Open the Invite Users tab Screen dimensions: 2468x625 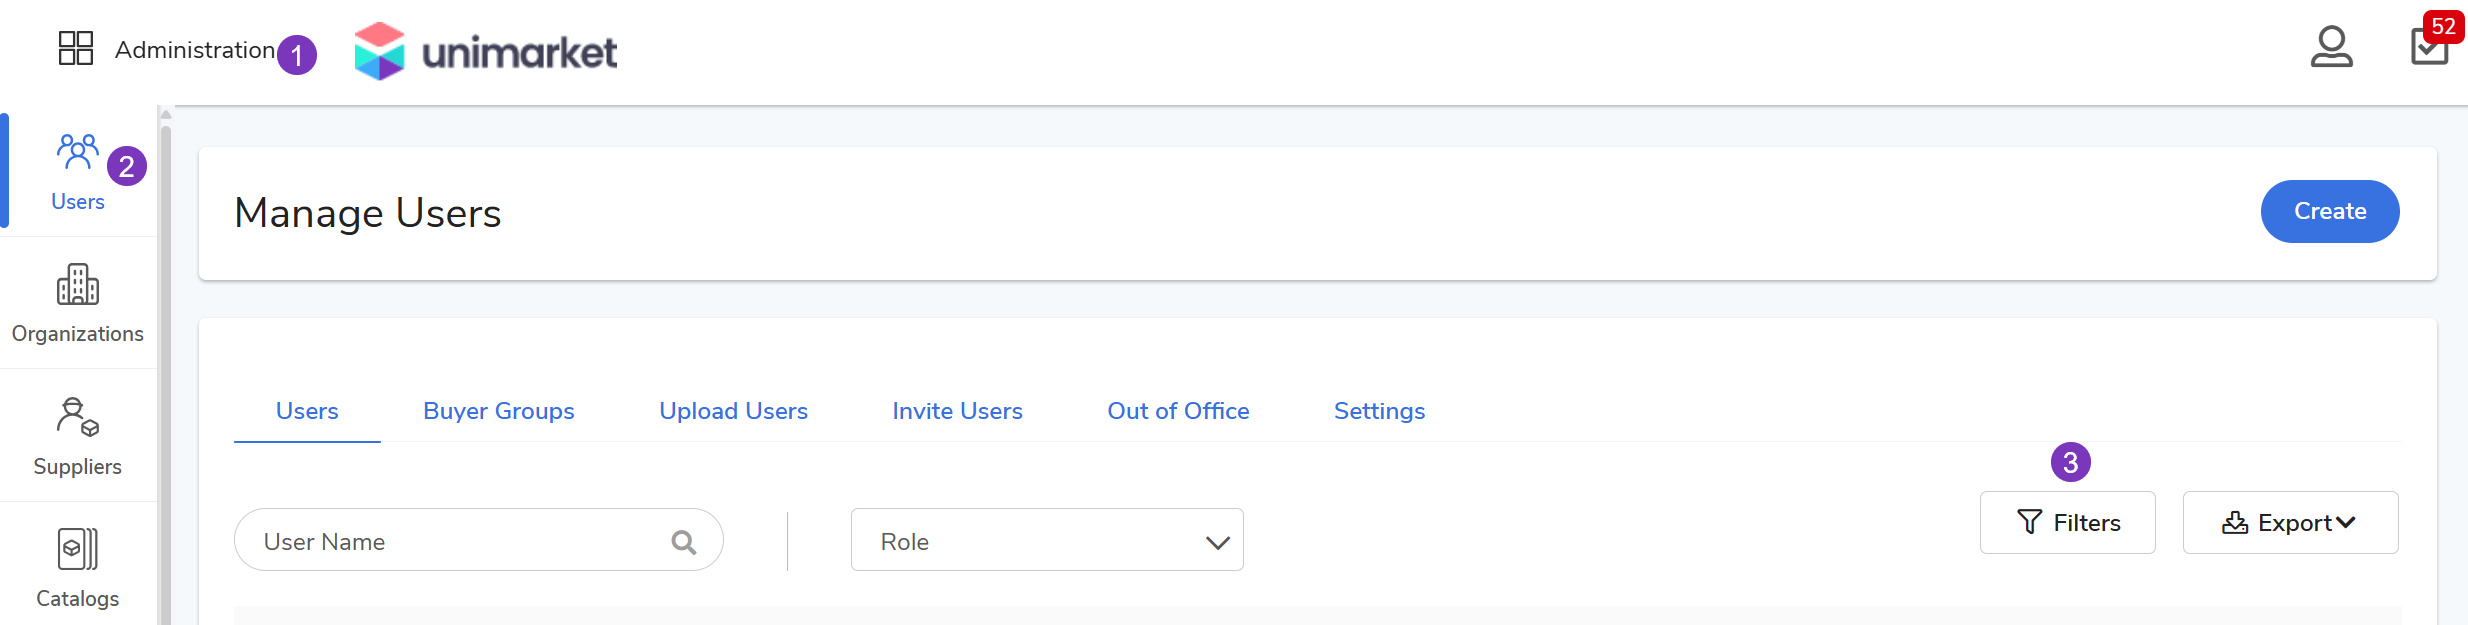coord(957,411)
